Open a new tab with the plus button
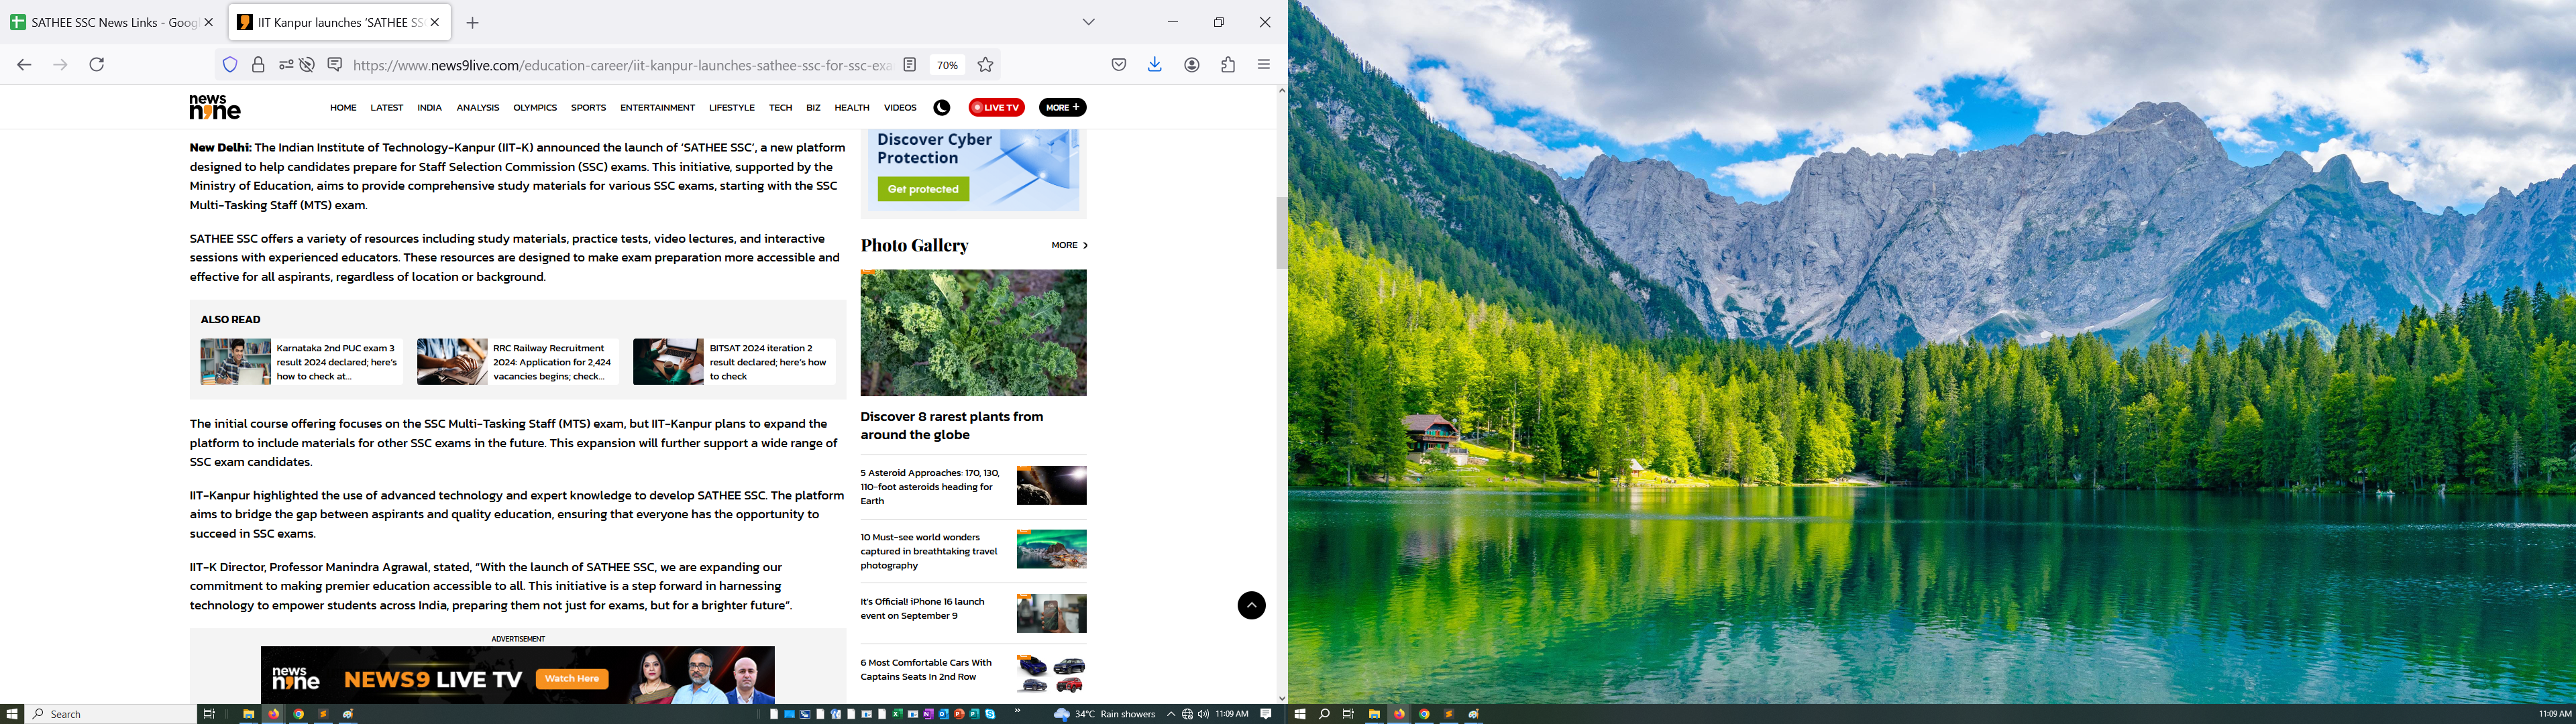 (x=473, y=23)
